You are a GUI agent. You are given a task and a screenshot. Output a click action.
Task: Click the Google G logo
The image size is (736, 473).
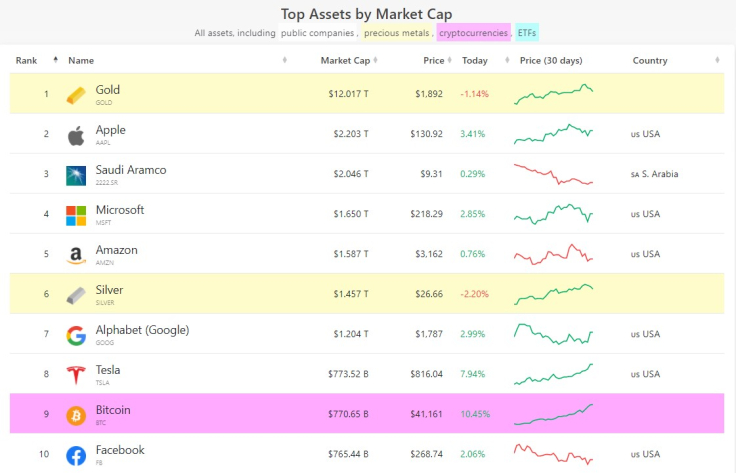(x=76, y=336)
